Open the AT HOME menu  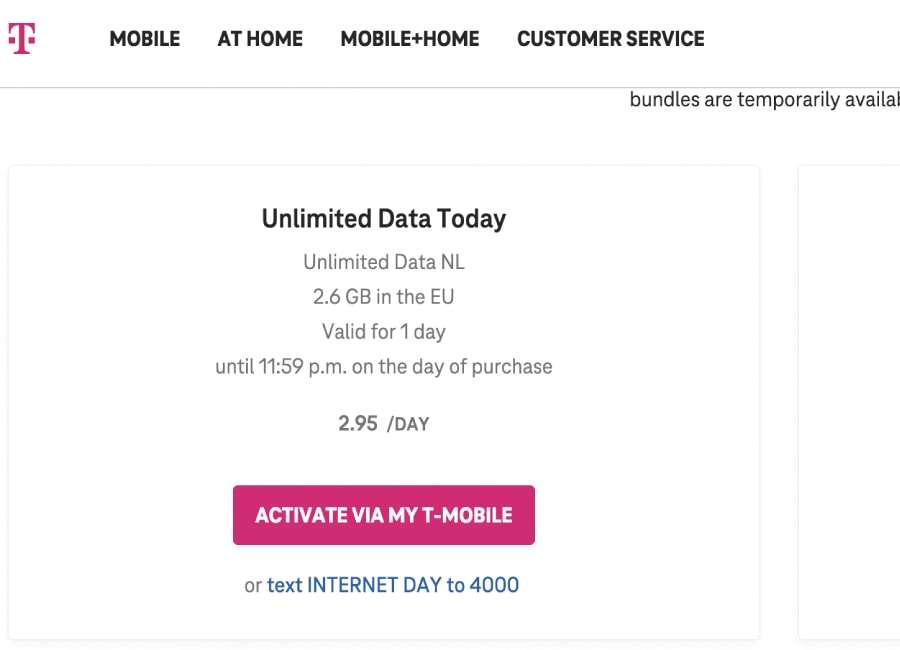tap(260, 39)
